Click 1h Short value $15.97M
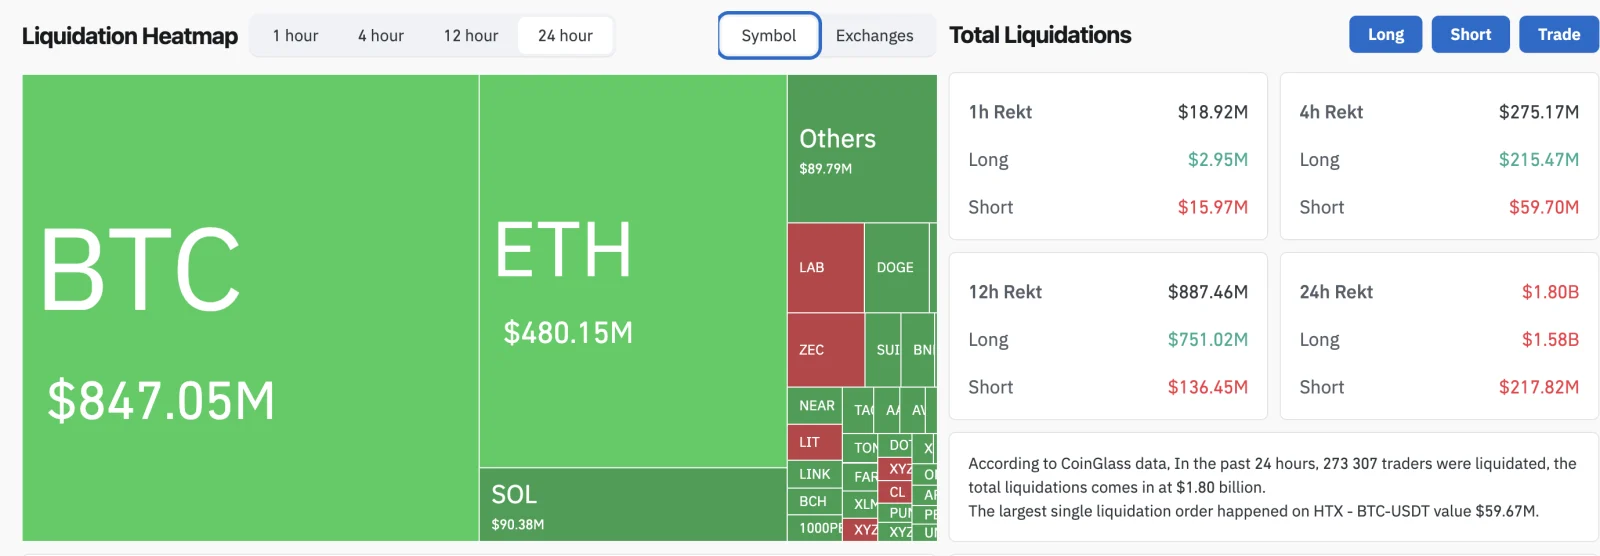The height and width of the screenshot is (556, 1600). tap(1213, 207)
